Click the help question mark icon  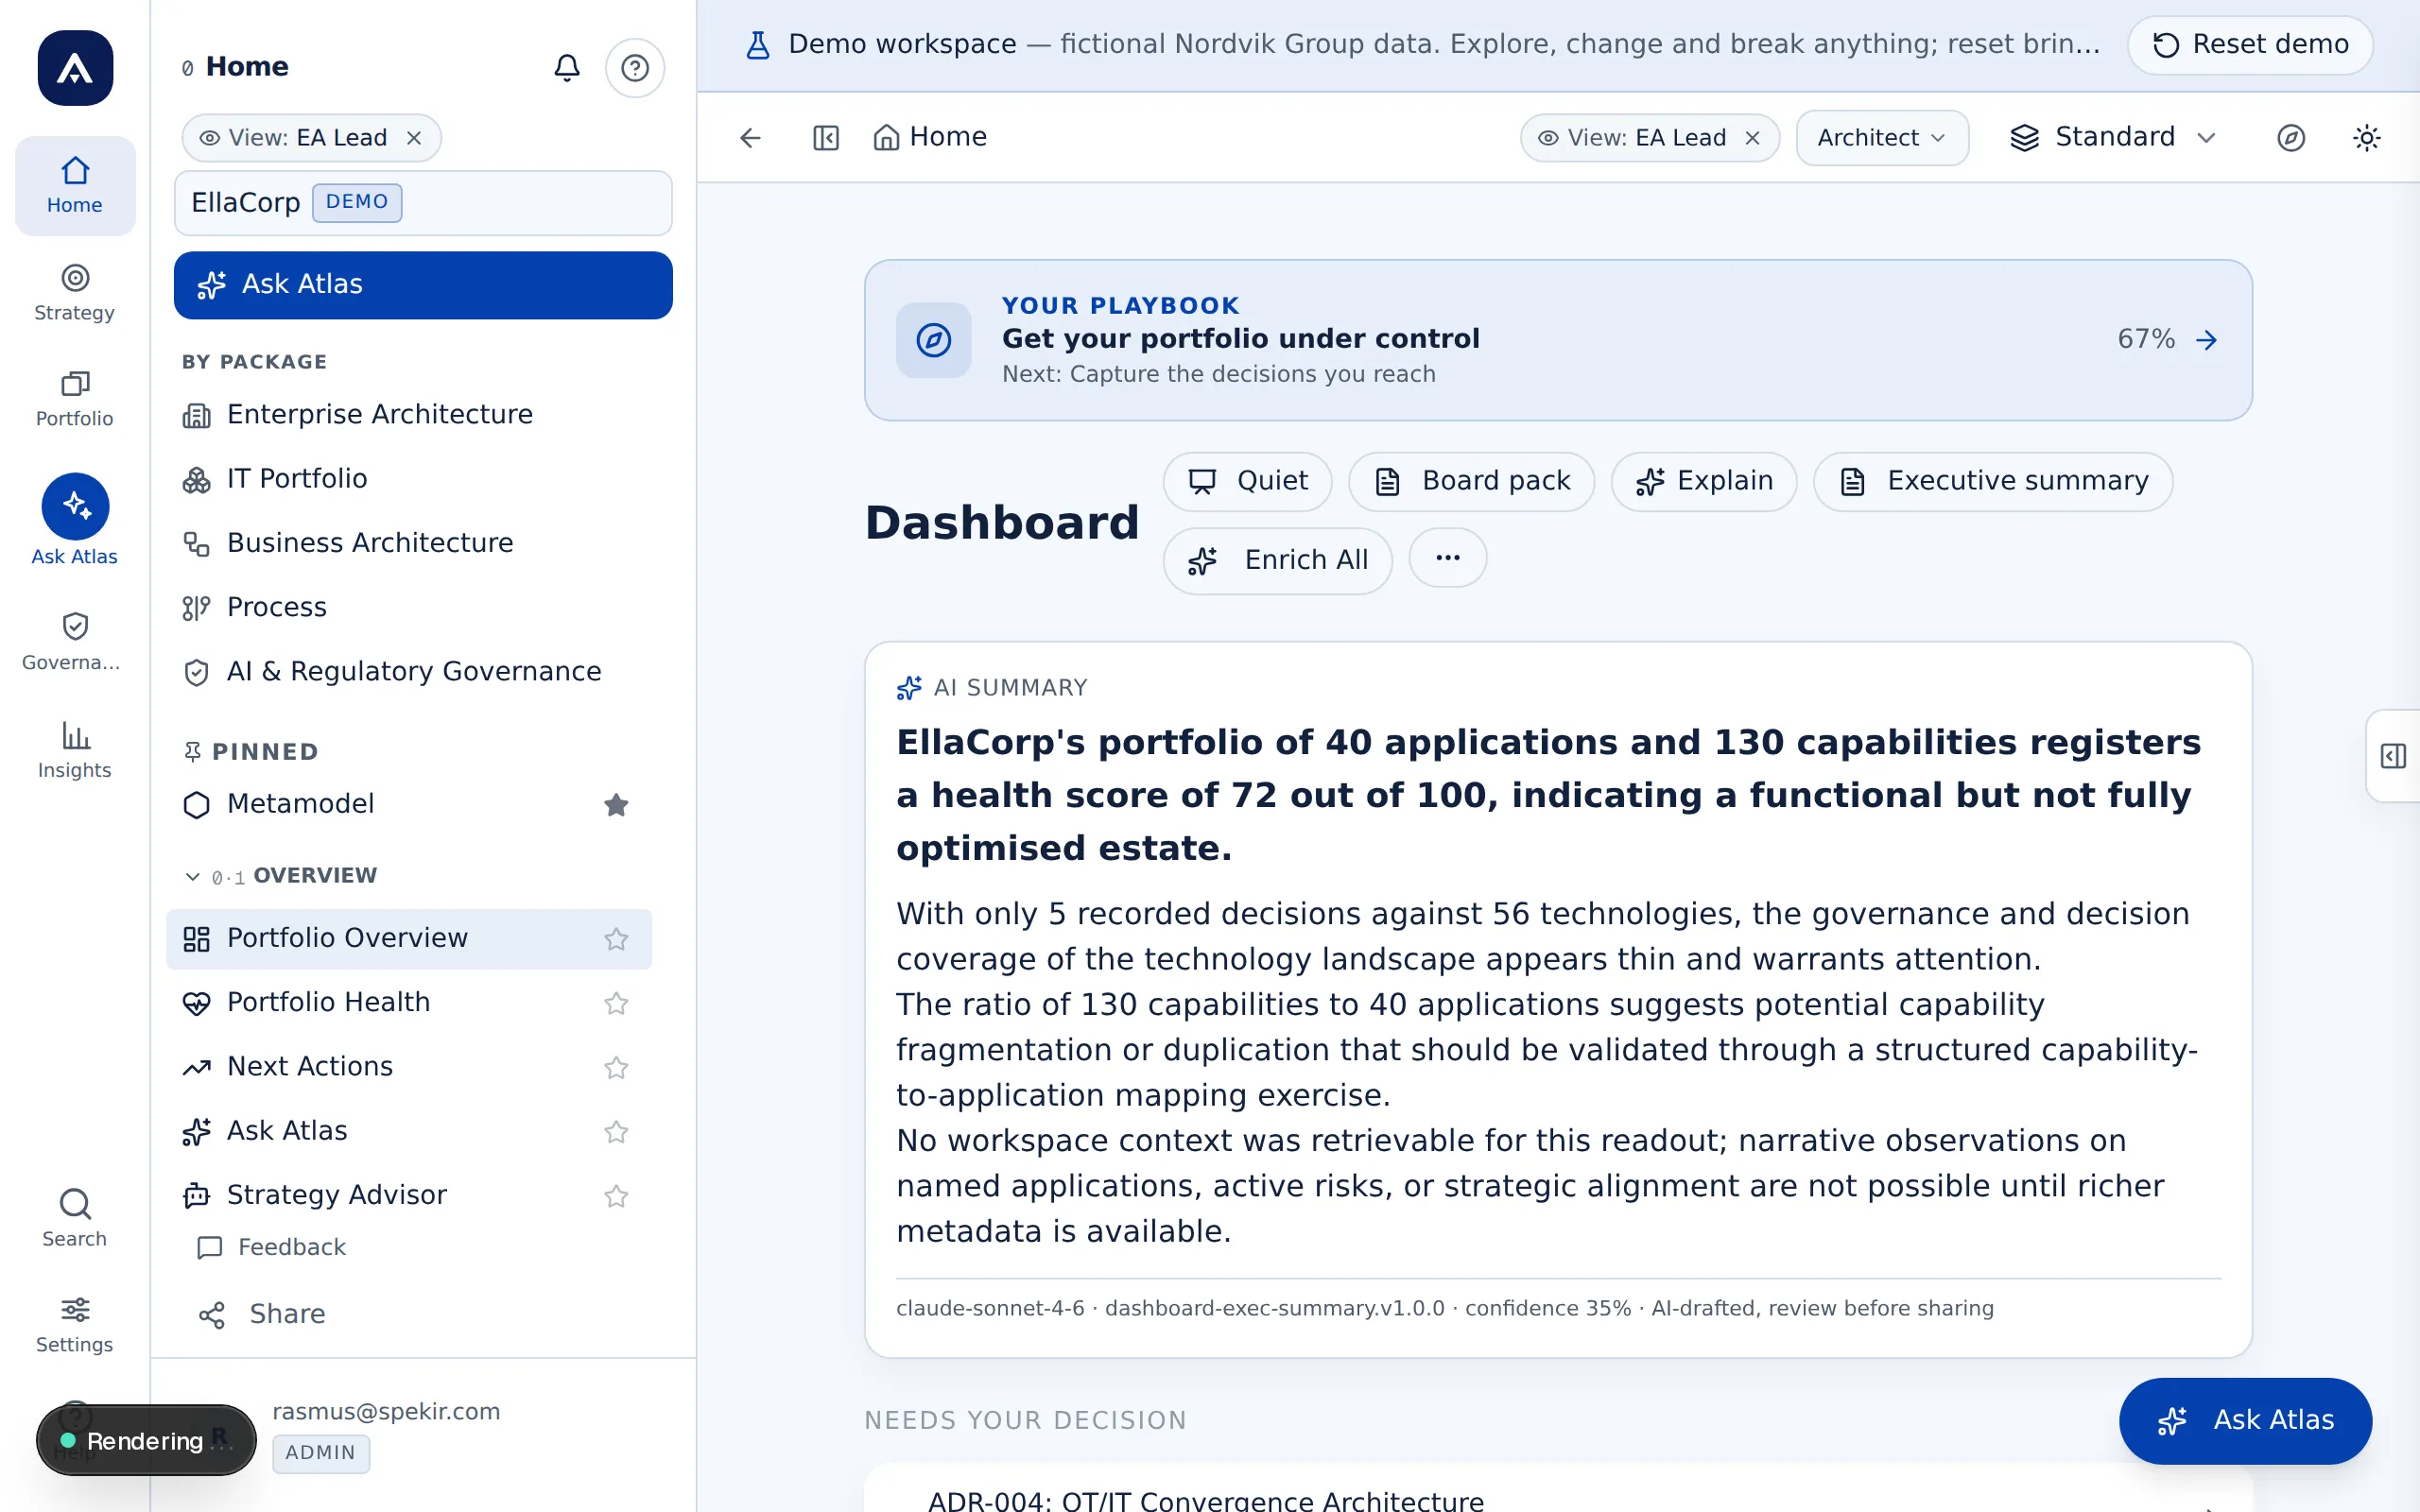click(635, 67)
